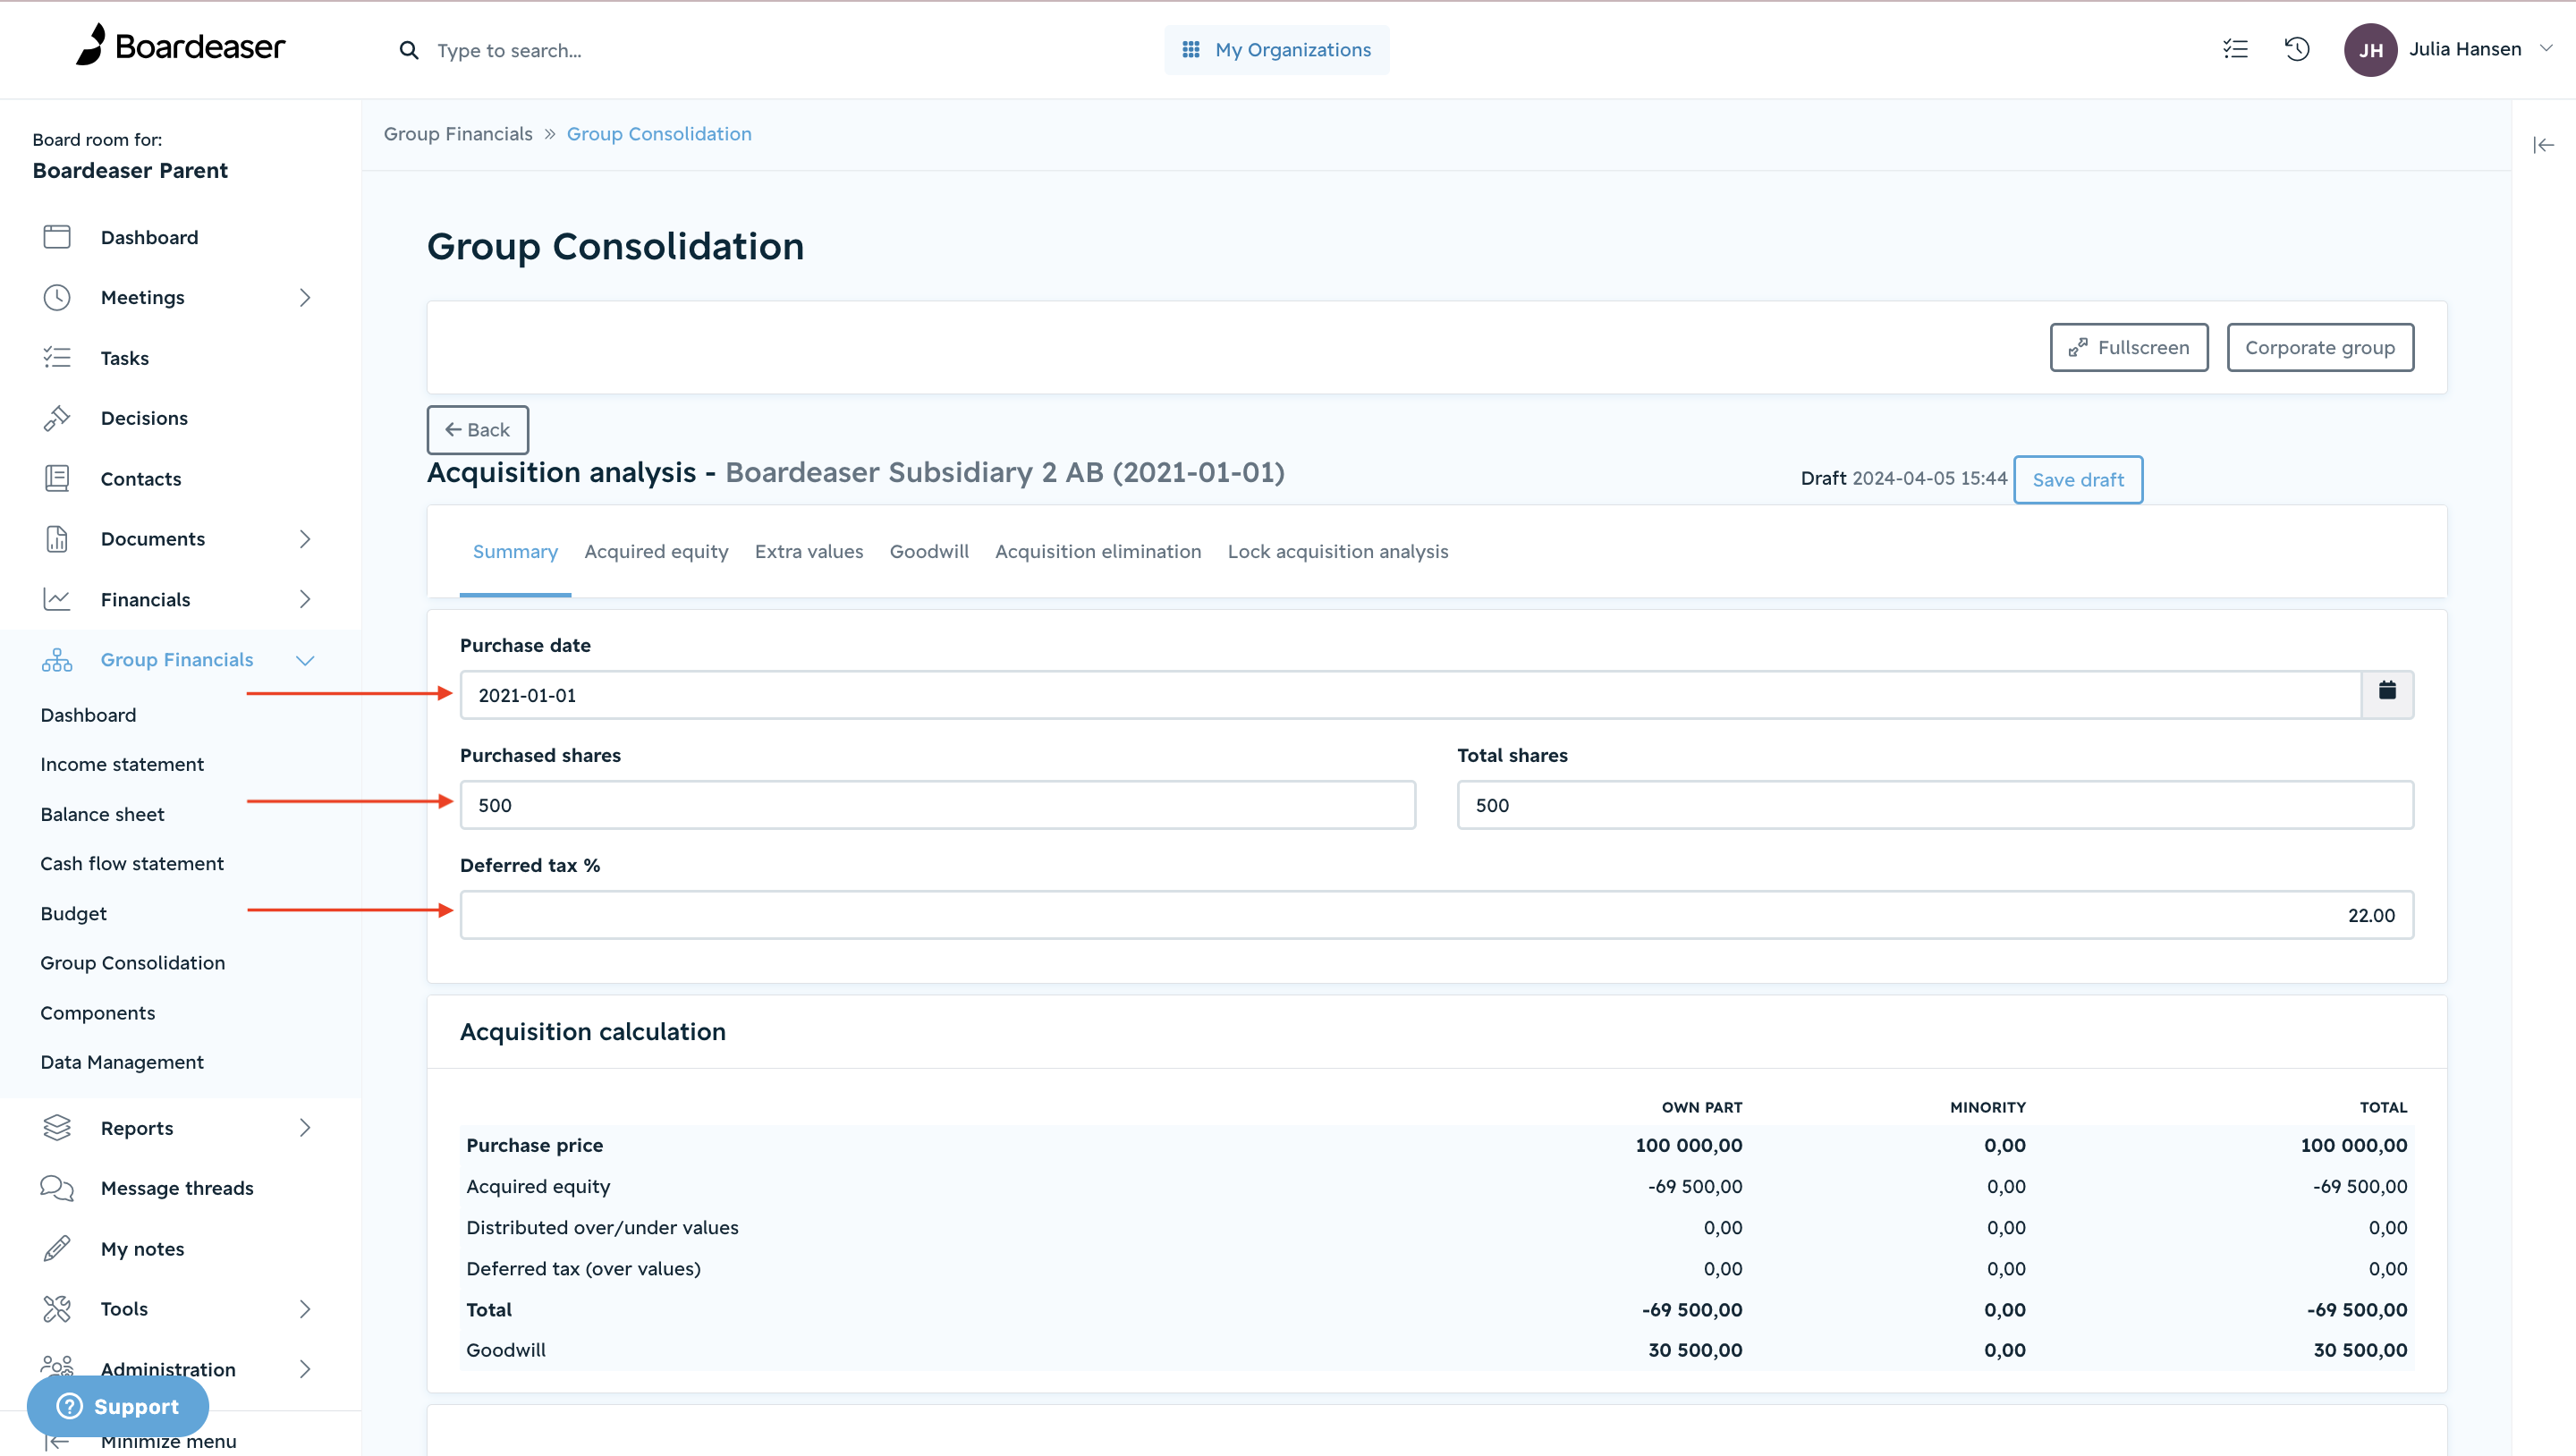
Task: Expand the Administration submenu chevron
Action: 305,1369
